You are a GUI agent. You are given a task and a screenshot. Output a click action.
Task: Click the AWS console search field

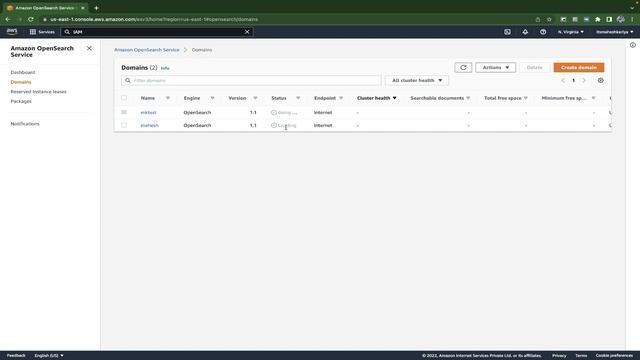157,32
